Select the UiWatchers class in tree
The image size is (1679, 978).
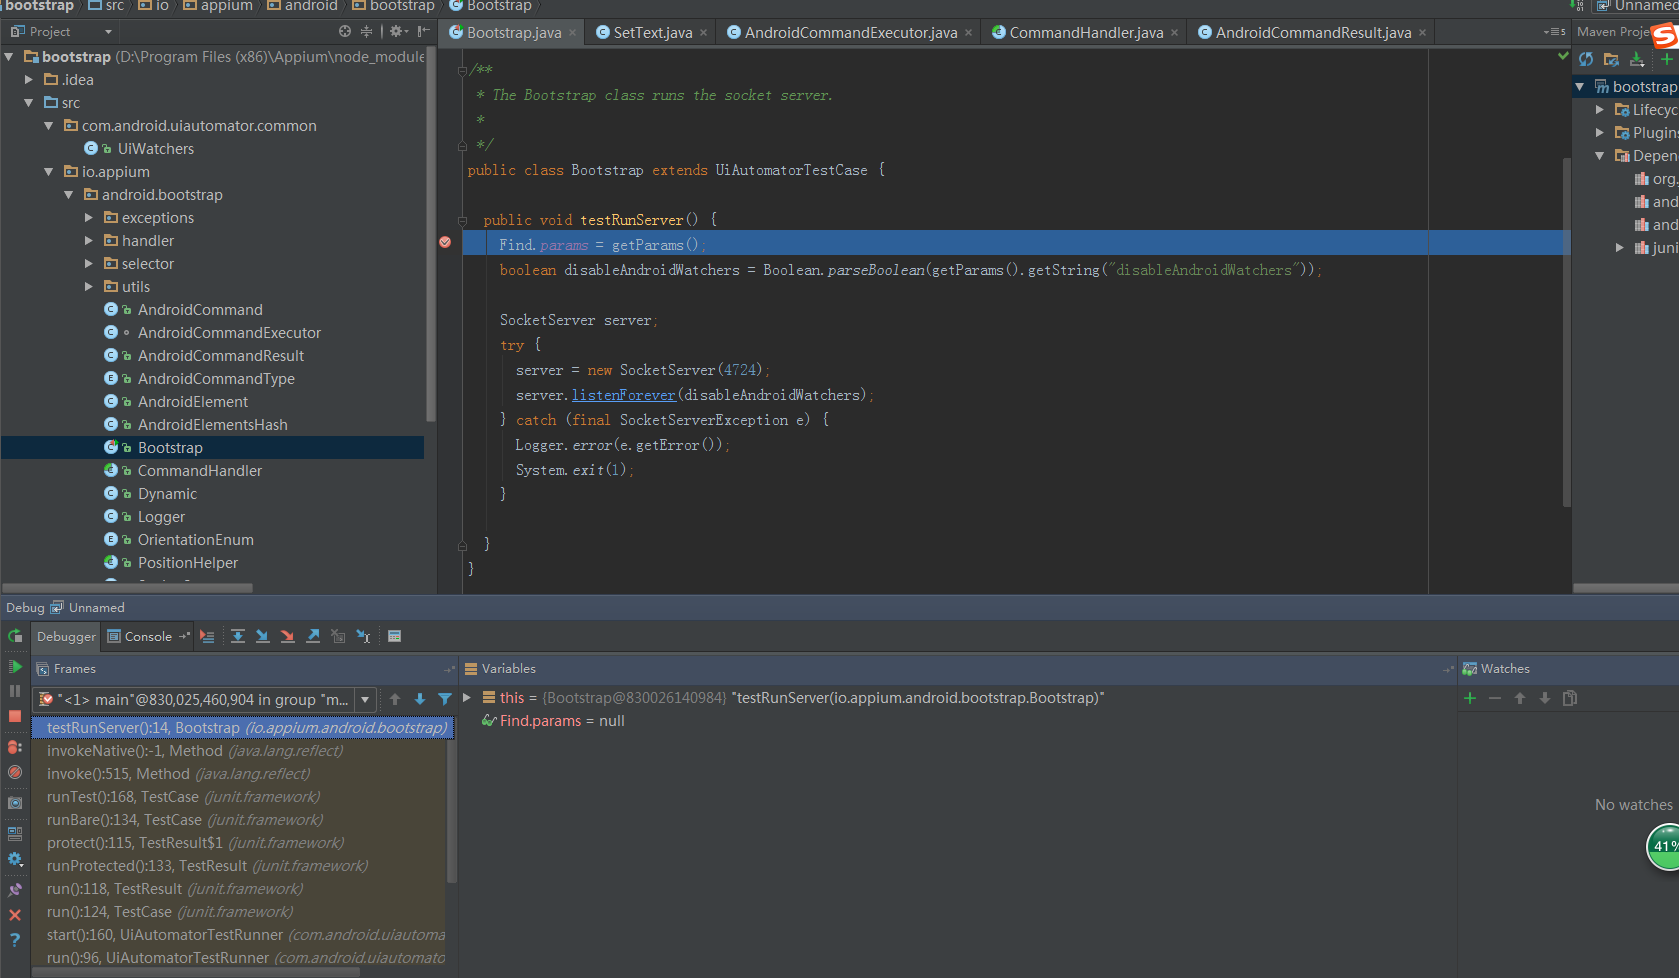tap(155, 149)
